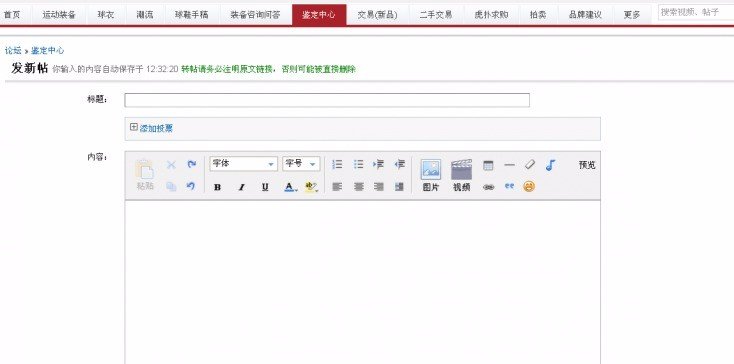This screenshot has height=364, width=734.
Task: Toggle underline formatting
Action: pos(265,187)
